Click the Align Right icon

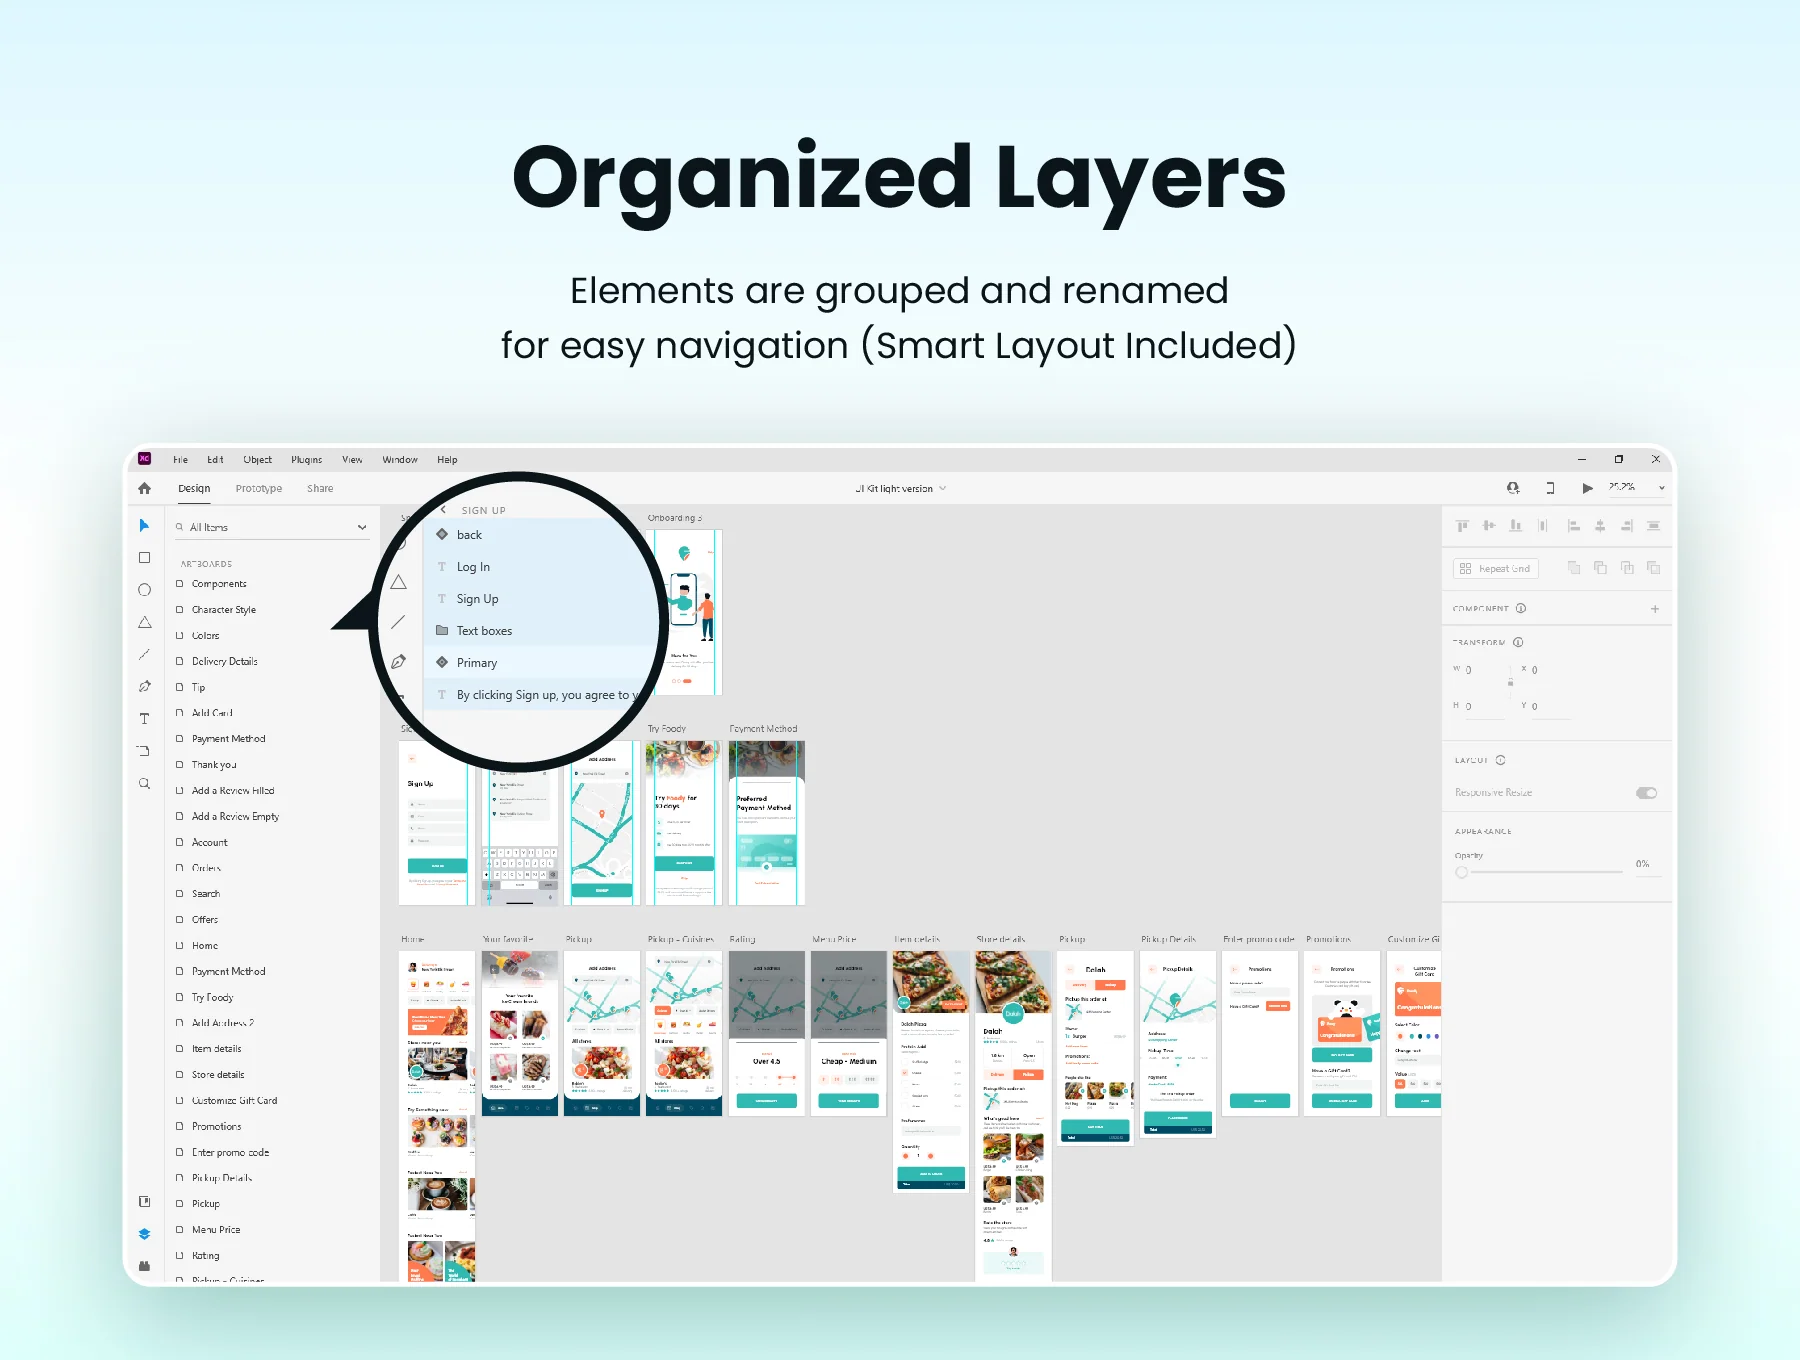1627,526
